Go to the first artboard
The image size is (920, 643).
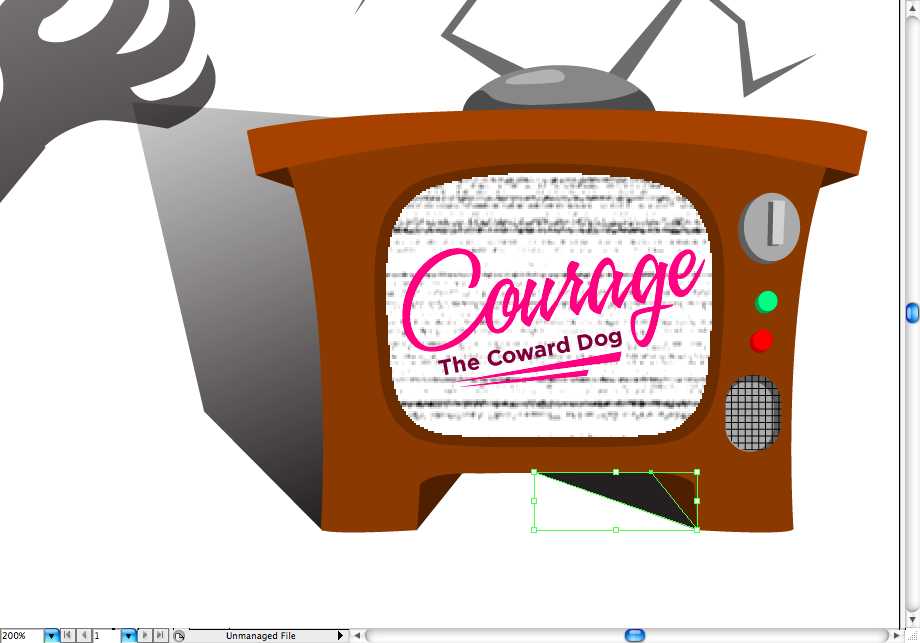[68, 635]
